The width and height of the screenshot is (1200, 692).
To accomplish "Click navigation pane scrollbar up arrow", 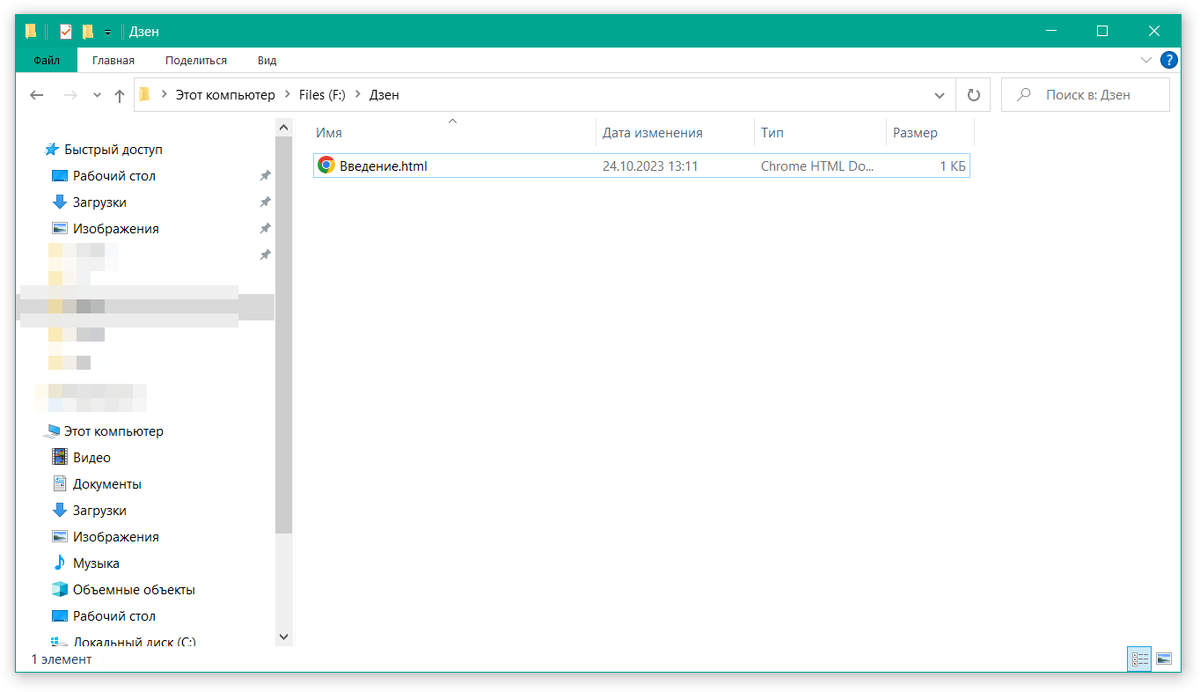I will coord(283,128).
